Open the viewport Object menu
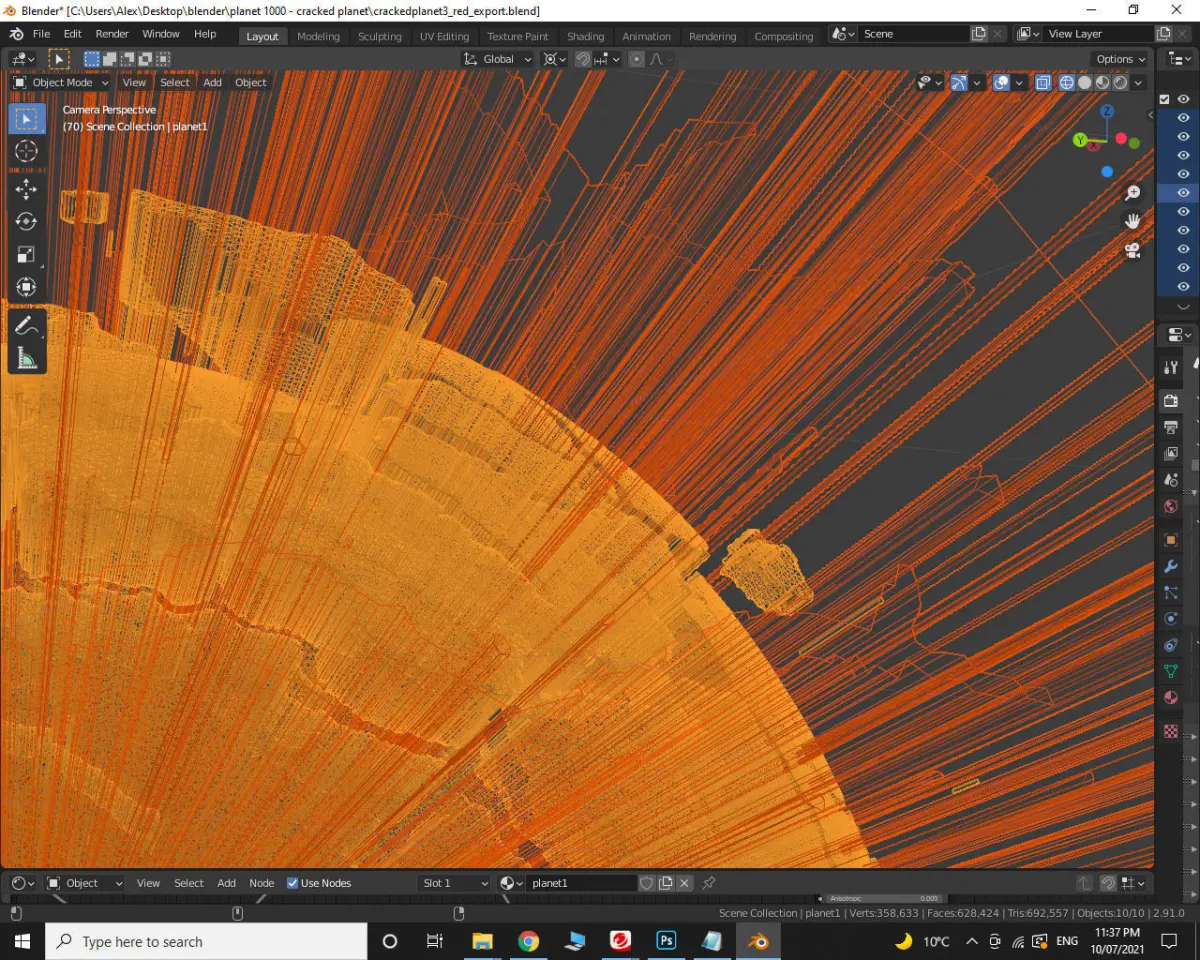Viewport: 1200px width, 960px height. coord(250,83)
